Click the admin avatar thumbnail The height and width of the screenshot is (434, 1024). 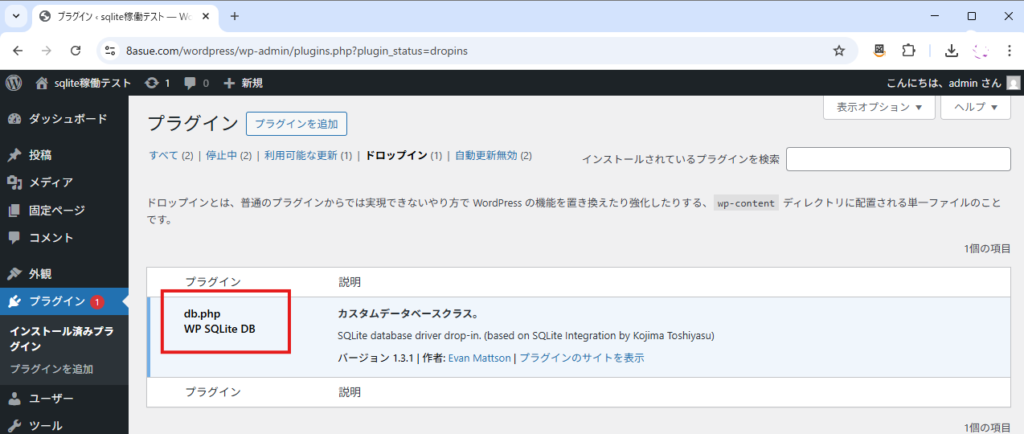(x=1012, y=83)
